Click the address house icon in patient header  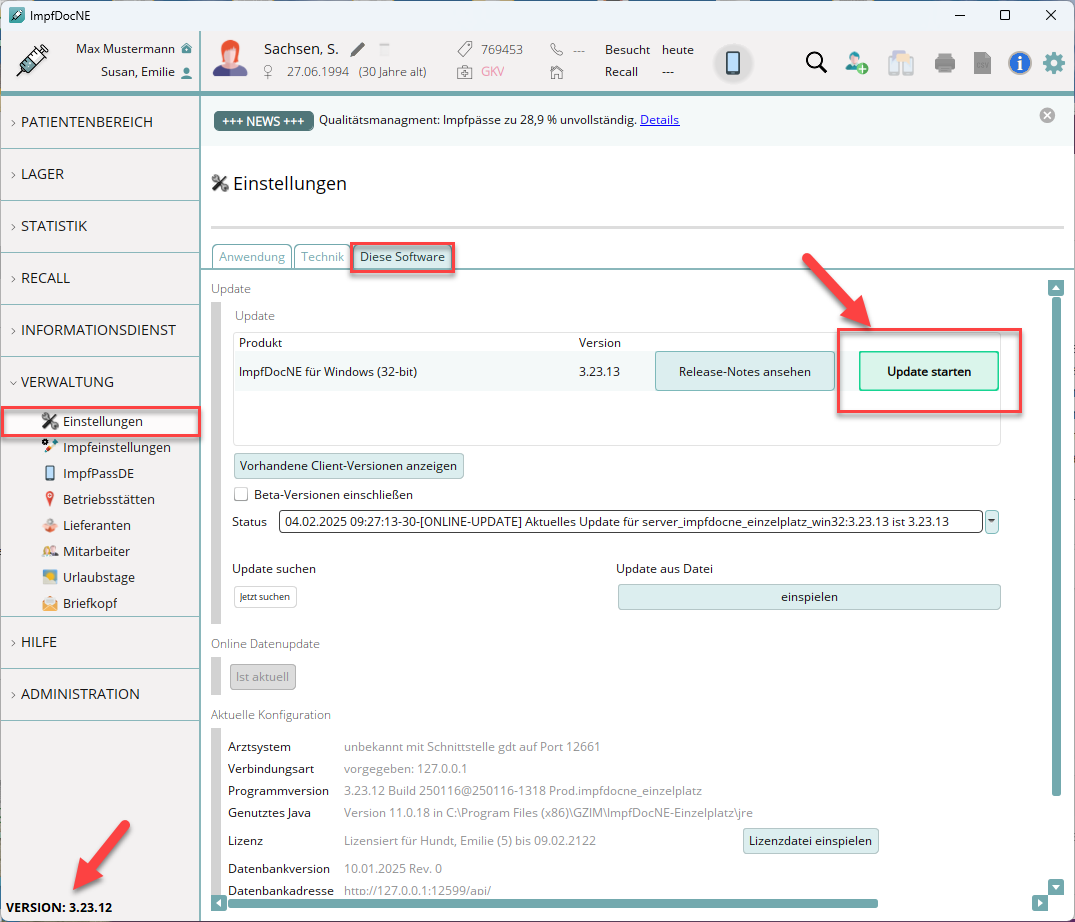557,72
